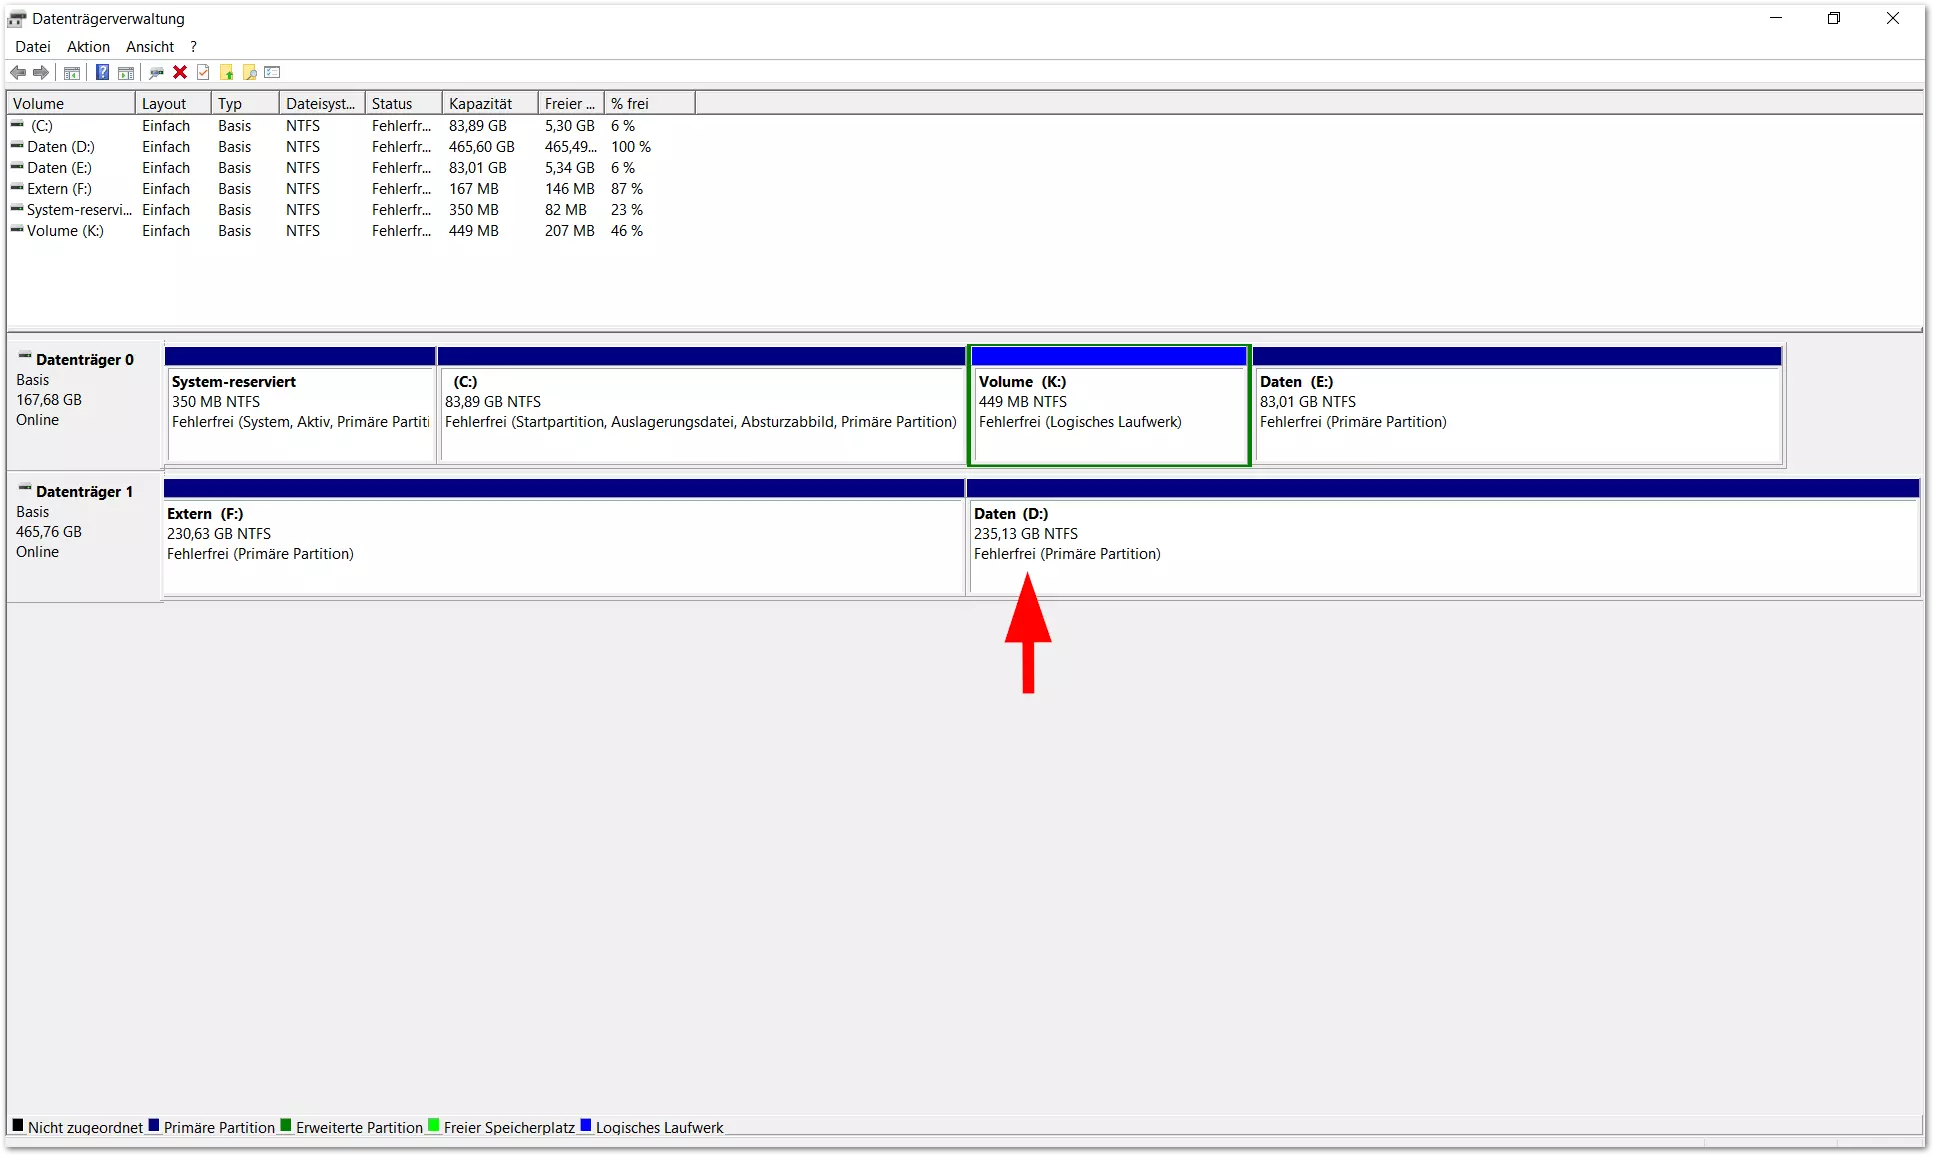Click the checklist settings toolbar icon
The height and width of the screenshot is (1156, 1934).
point(272,72)
